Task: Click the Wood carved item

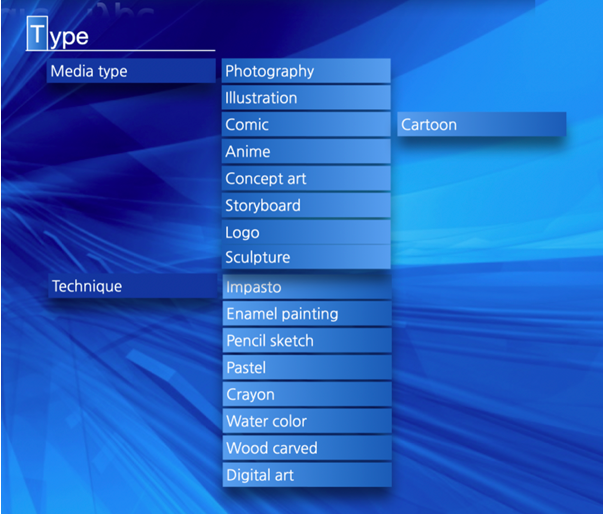Action: 307,448
